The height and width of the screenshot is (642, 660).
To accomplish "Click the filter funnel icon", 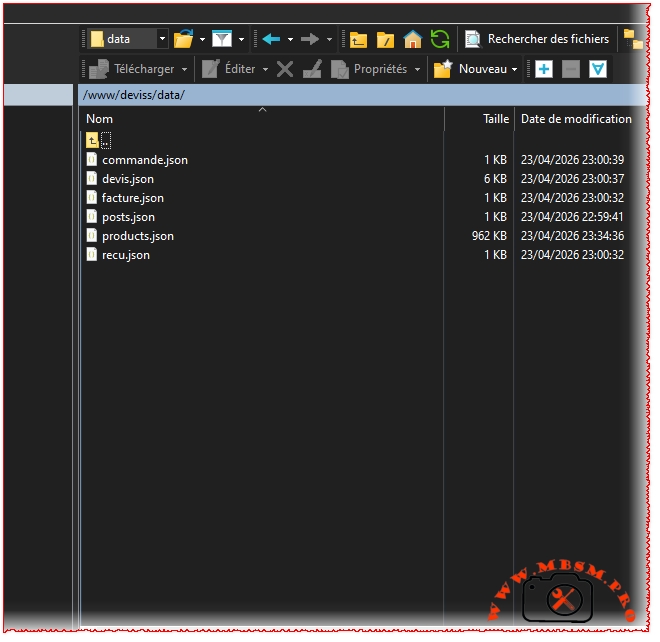I will [x=222, y=39].
